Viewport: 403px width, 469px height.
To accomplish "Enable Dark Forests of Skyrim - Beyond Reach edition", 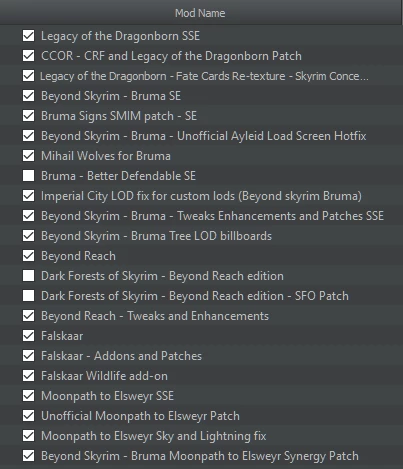I will pos(28,275).
